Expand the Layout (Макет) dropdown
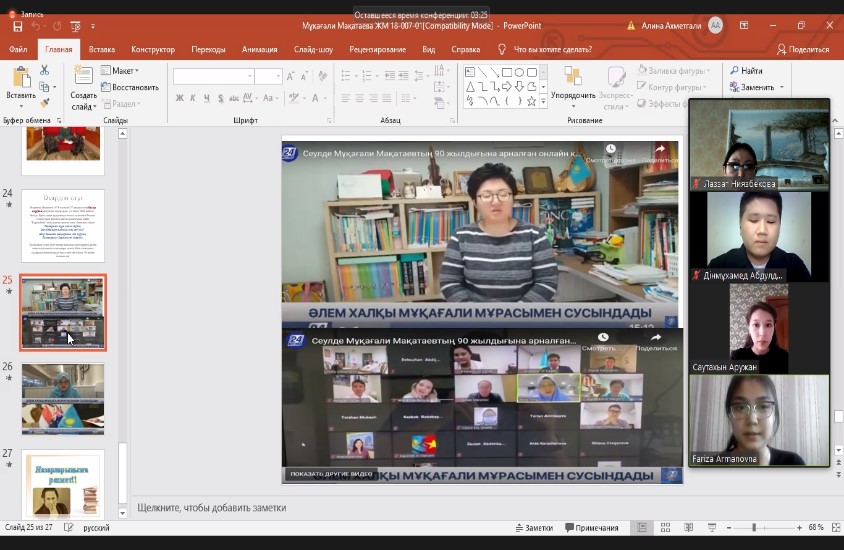This screenshot has height=550, width=844. coord(124,71)
